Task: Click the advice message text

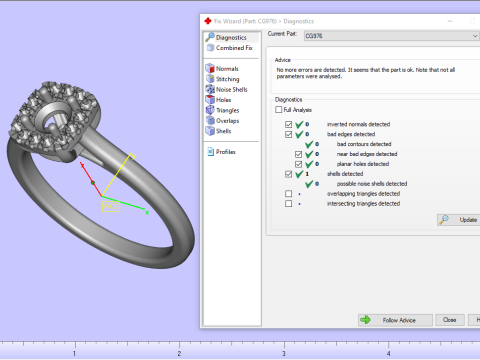Action: pyautogui.click(x=366, y=73)
